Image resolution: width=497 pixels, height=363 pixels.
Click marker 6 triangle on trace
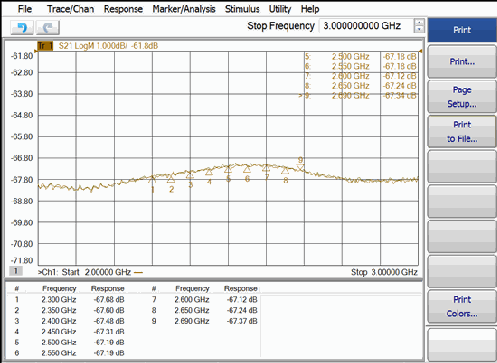247,169
